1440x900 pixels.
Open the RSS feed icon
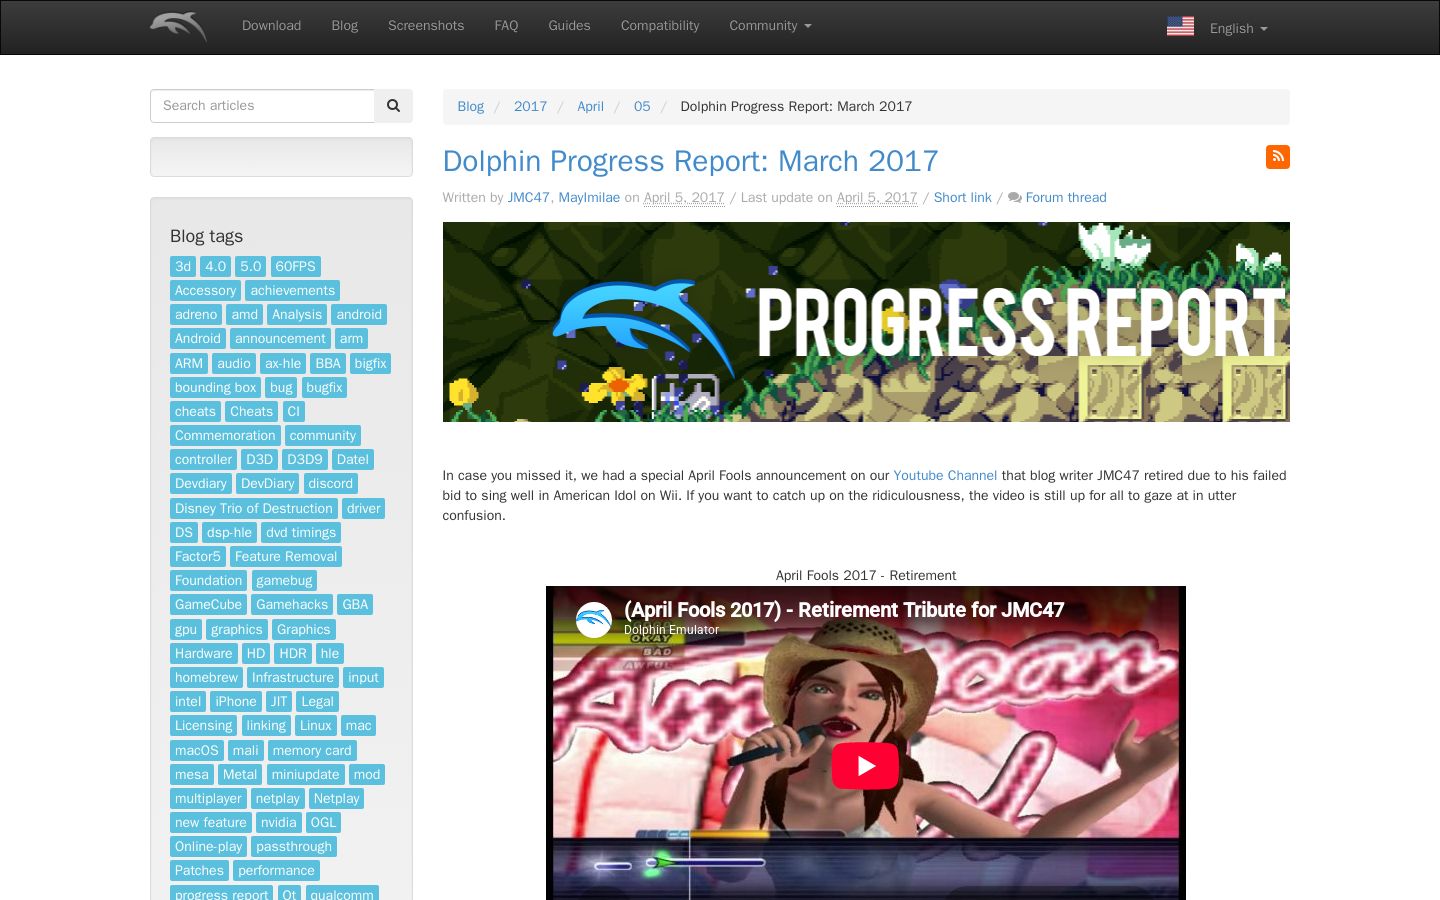coord(1278,157)
